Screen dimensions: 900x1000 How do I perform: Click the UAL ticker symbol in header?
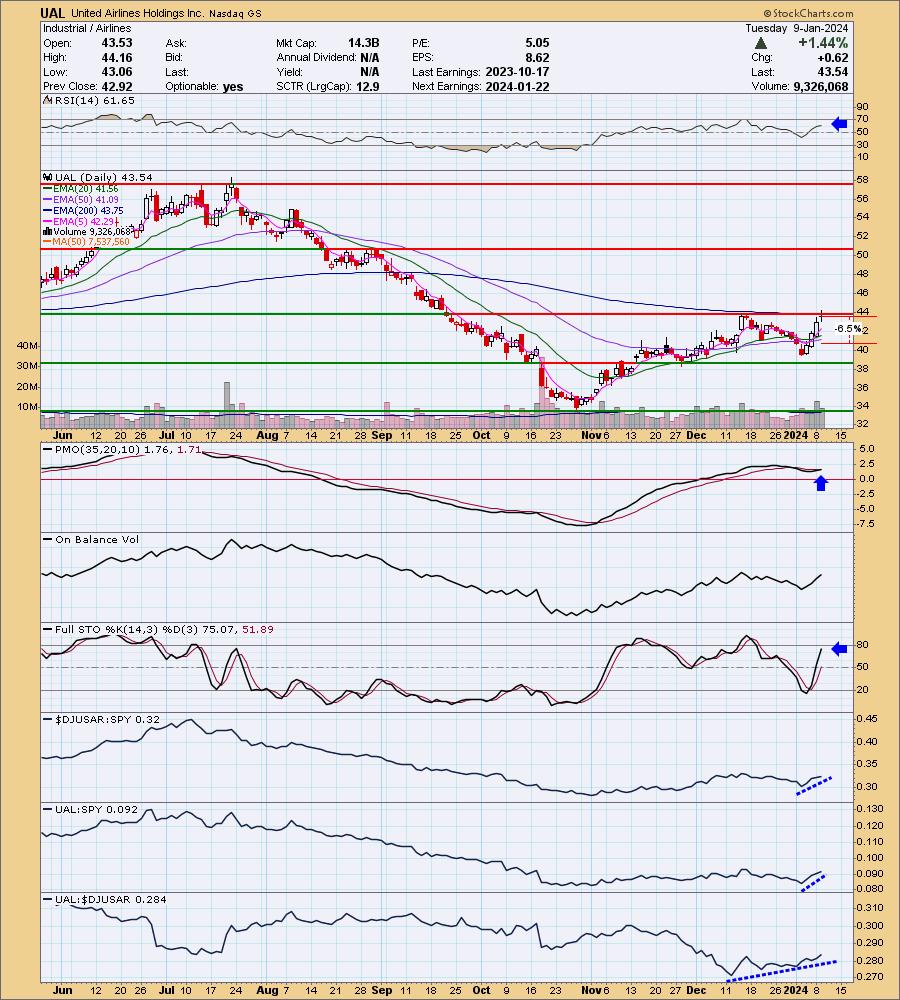coord(52,13)
